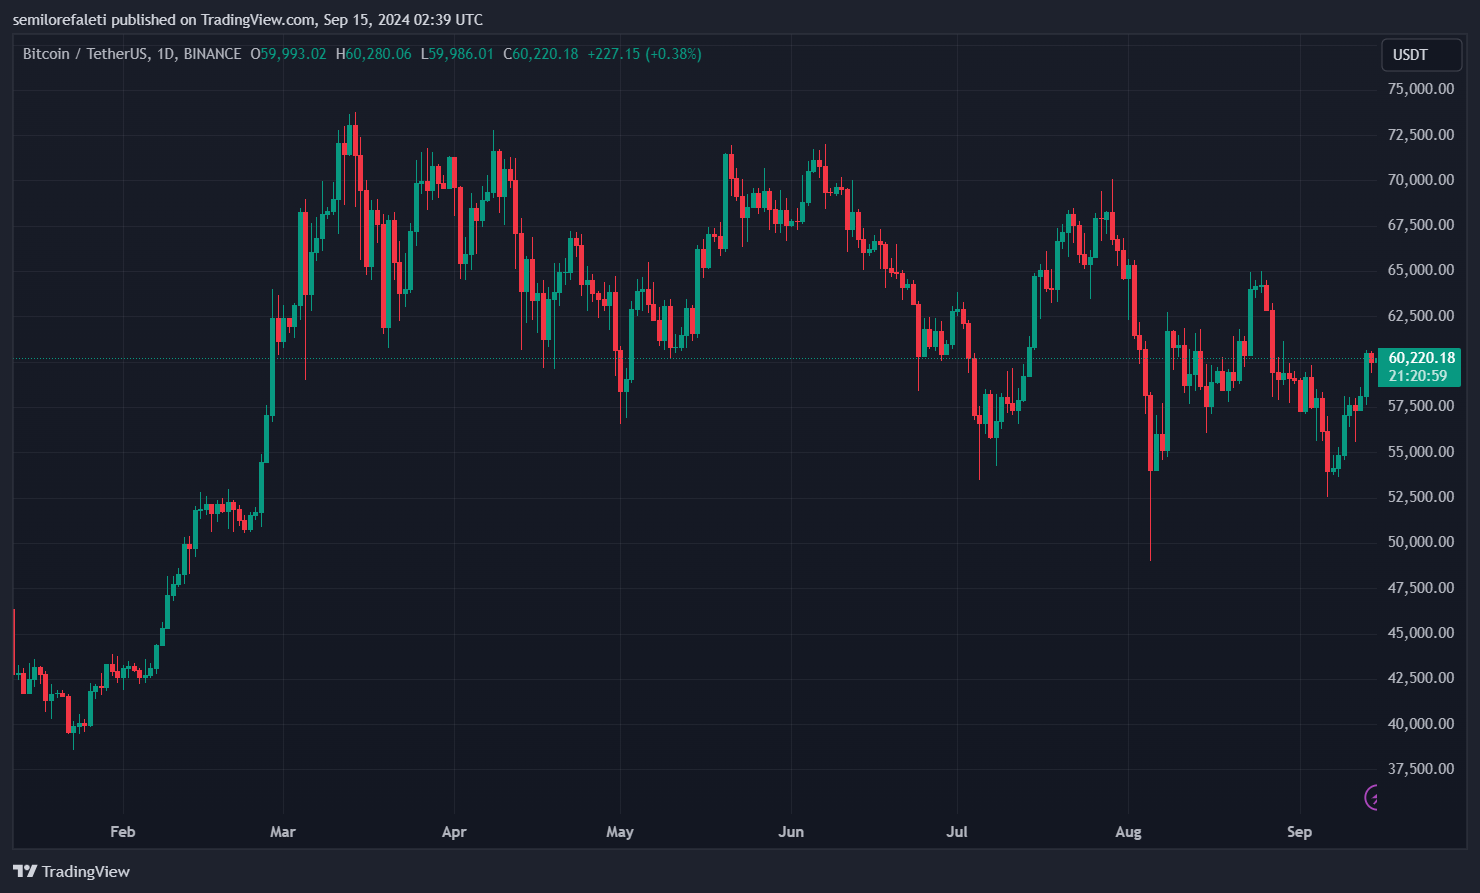Click the change value +227.15 (+0.38%)
The width and height of the screenshot is (1480, 893).
pos(644,54)
